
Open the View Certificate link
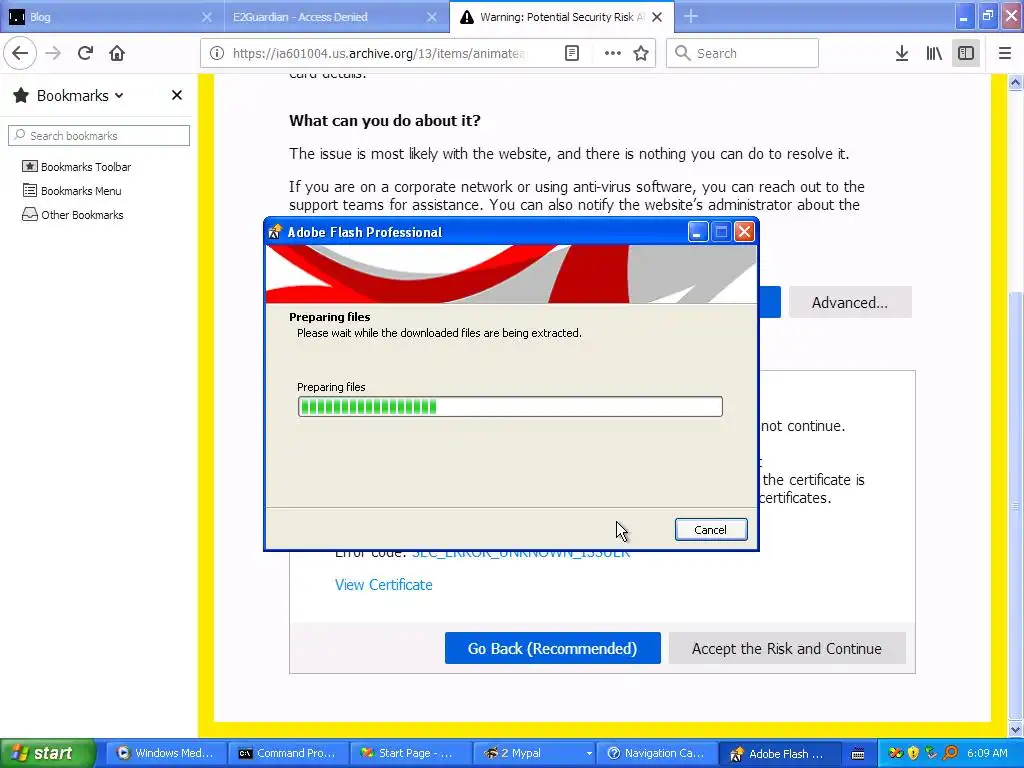[x=383, y=584]
